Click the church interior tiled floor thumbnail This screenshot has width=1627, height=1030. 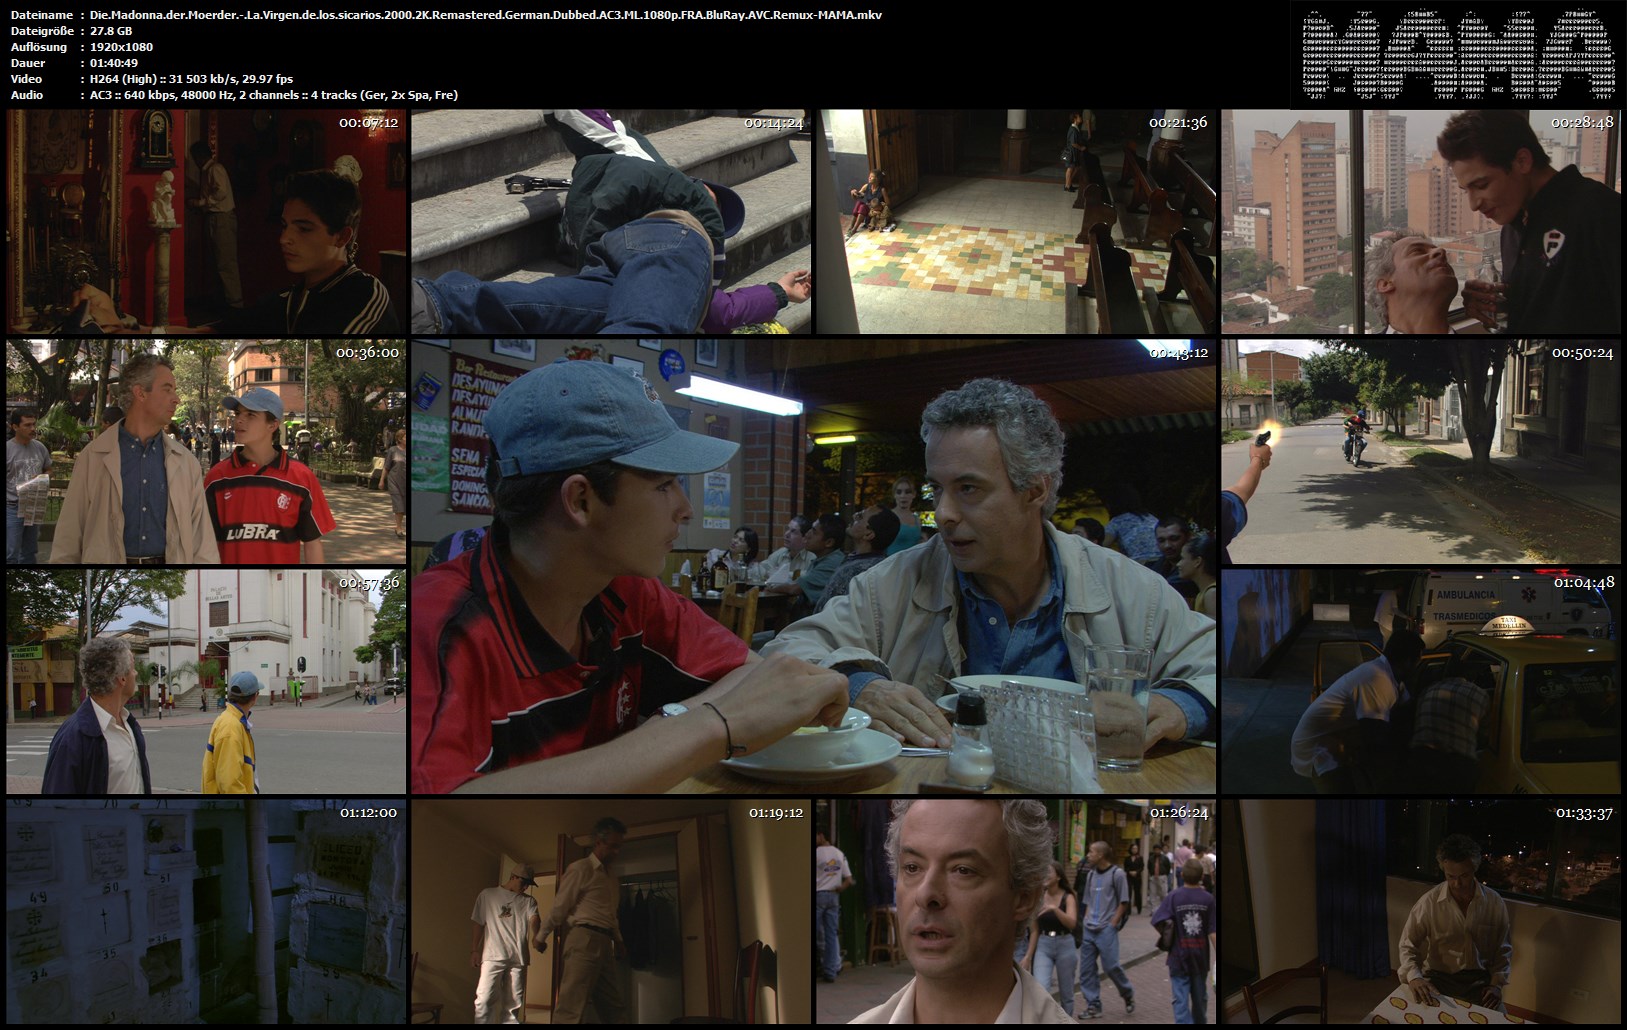[1015, 221]
